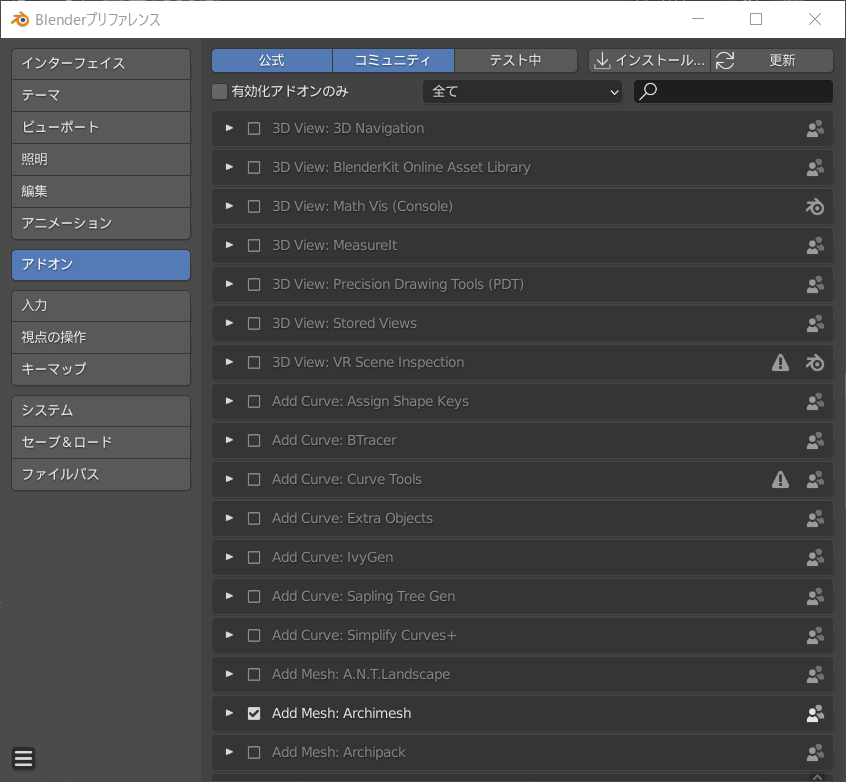Enable VR Scene Inspection checkbox

click(x=254, y=362)
